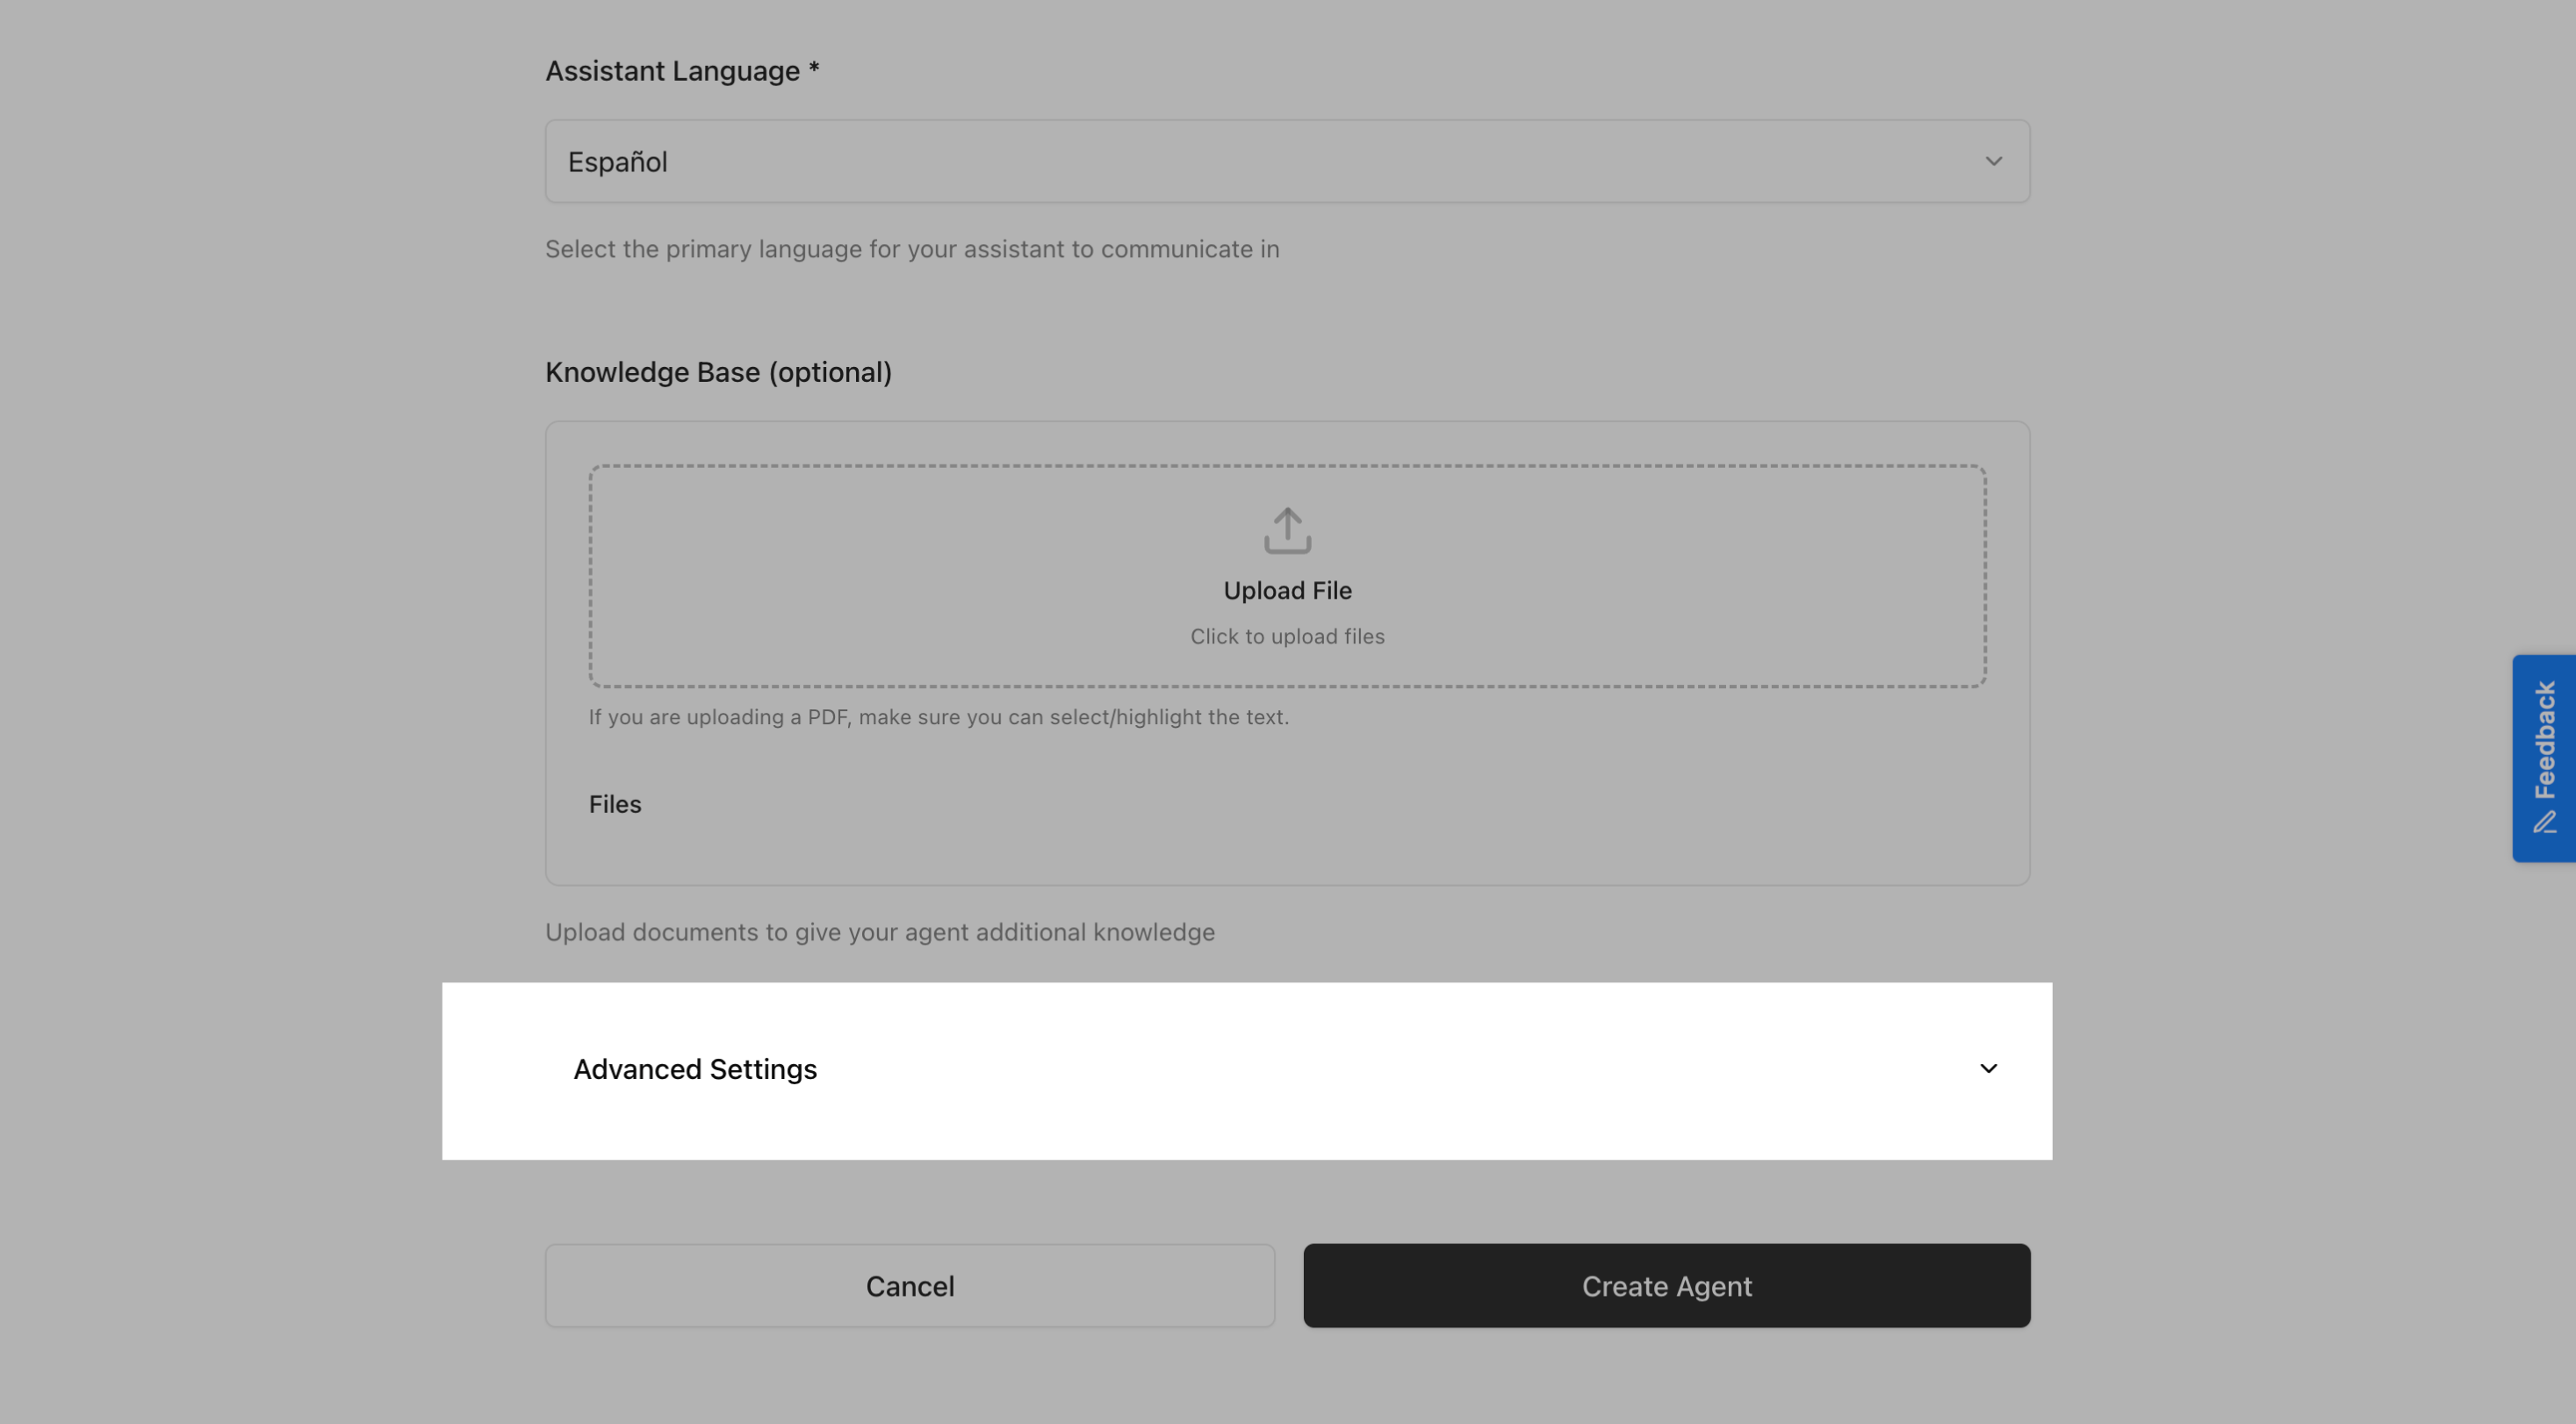Click the Files section header
This screenshot has height=1424, width=2576.
614,803
